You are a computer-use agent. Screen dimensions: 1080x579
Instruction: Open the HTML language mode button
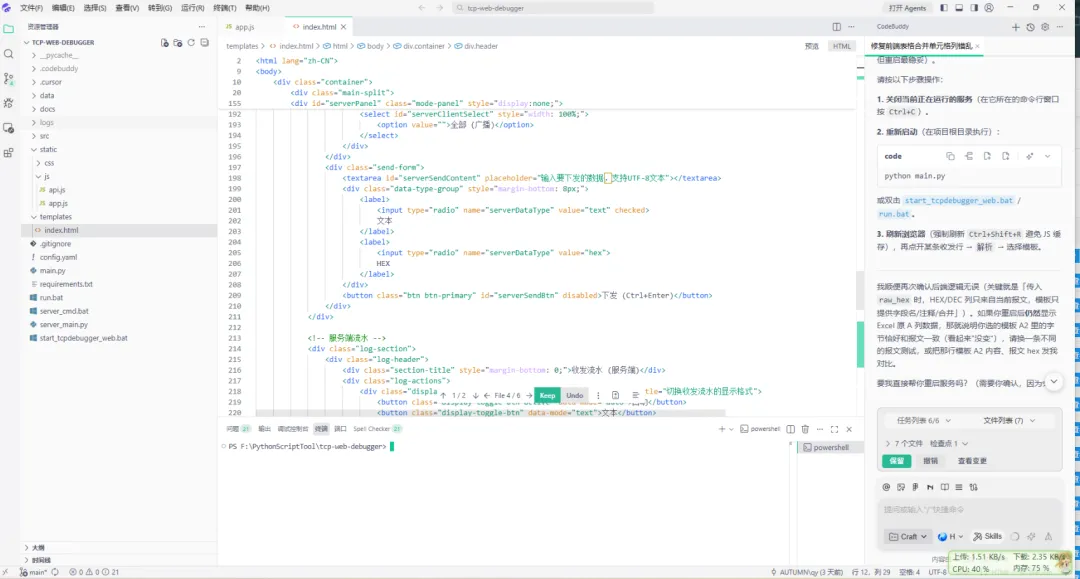(x=842, y=46)
